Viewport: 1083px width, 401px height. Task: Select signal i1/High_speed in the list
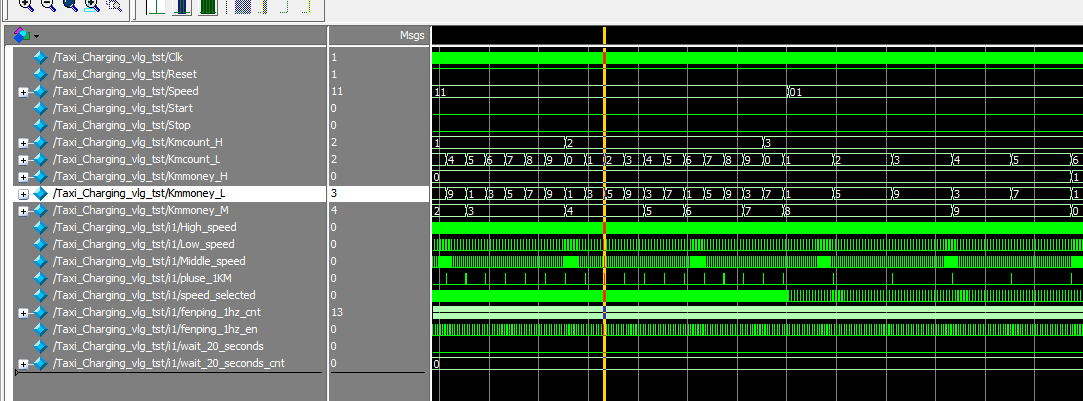(x=144, y=227)
